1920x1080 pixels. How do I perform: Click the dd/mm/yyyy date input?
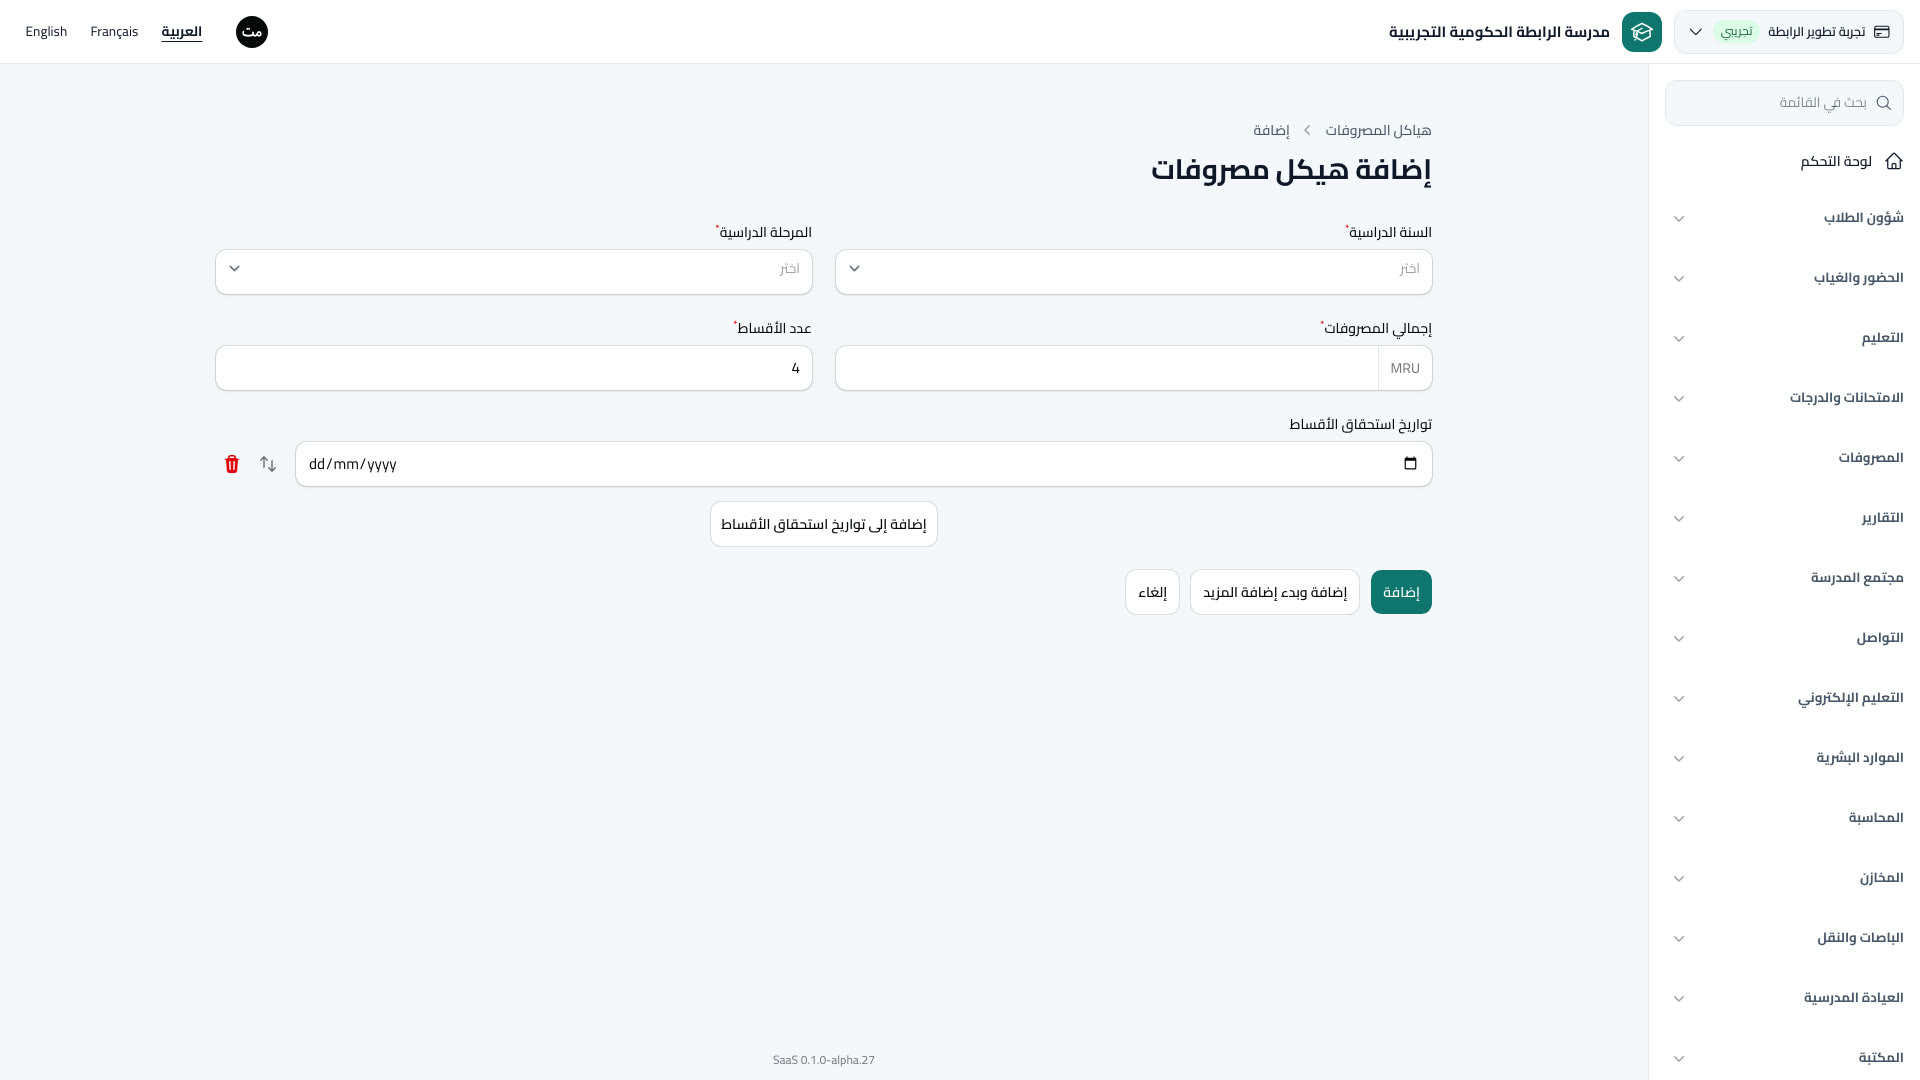coord(864,464)
